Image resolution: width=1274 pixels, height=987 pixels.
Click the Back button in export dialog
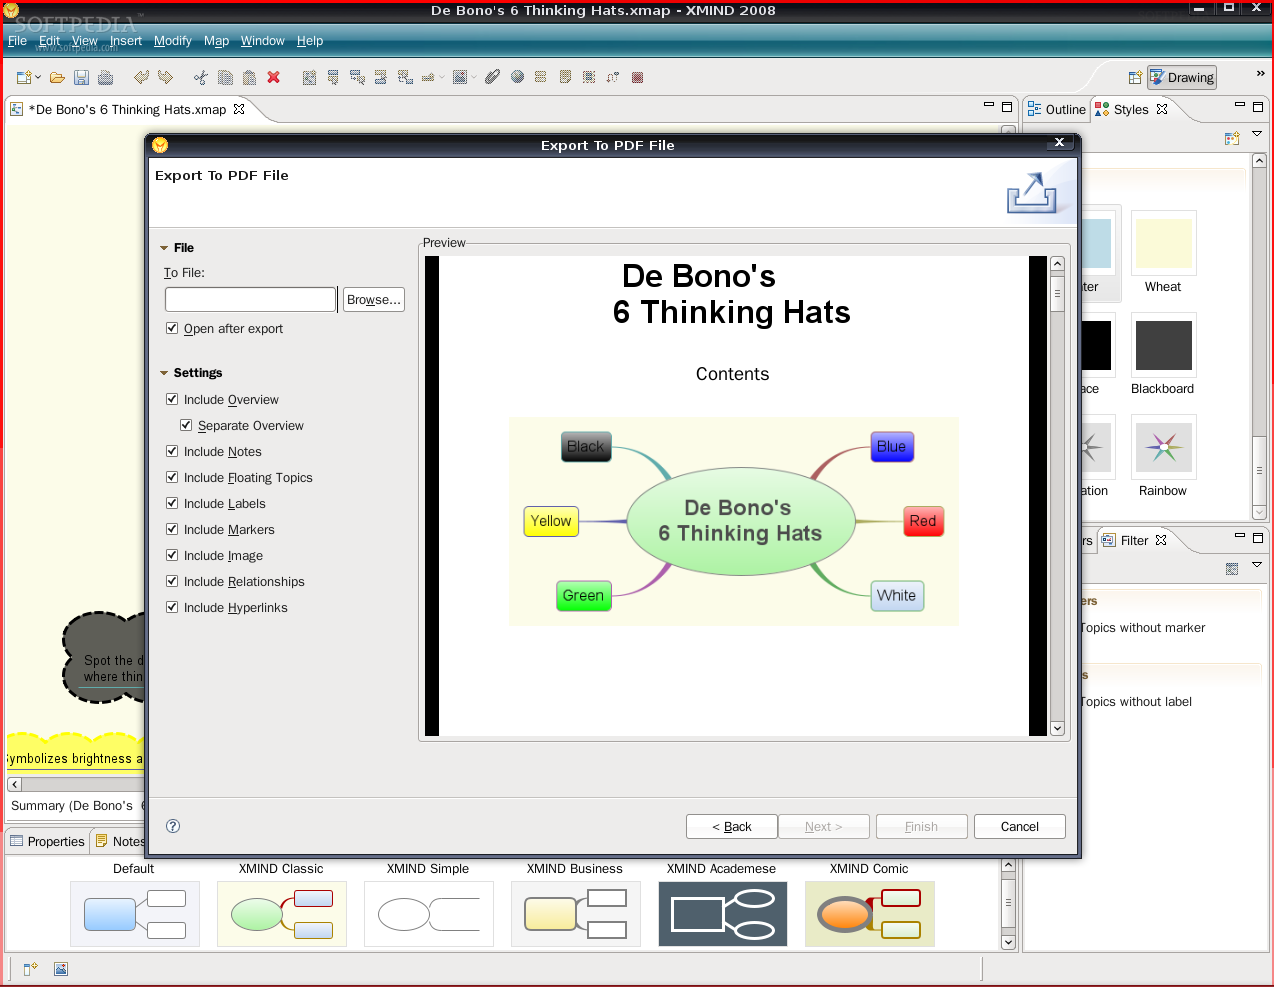pyautogui.click(x=732, y=827)
